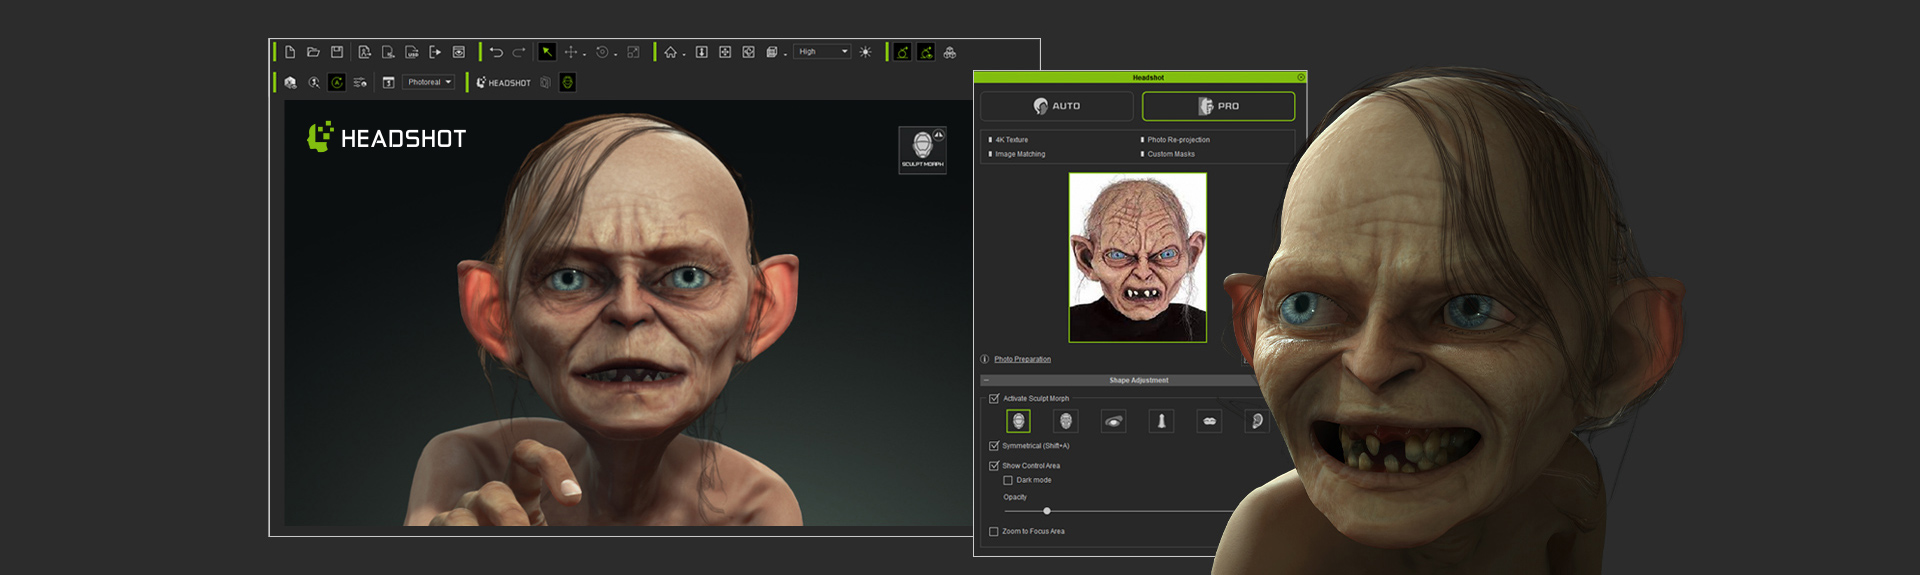Viewport: 1920px width, 575px height.
Task: Click the magnifier inspect icon
Action: [x=314, y=83]
